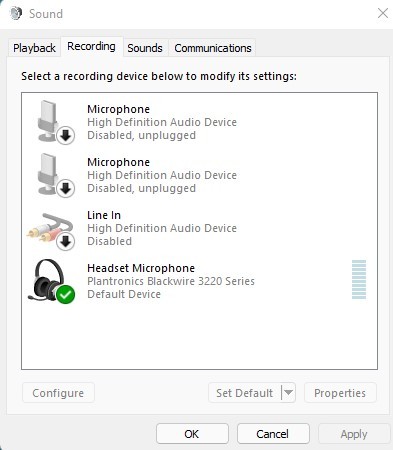Viewport: 393px width, 450px height.
Task: Click Cancel to dismiss dialog
Action: click(x=273, y=434)
